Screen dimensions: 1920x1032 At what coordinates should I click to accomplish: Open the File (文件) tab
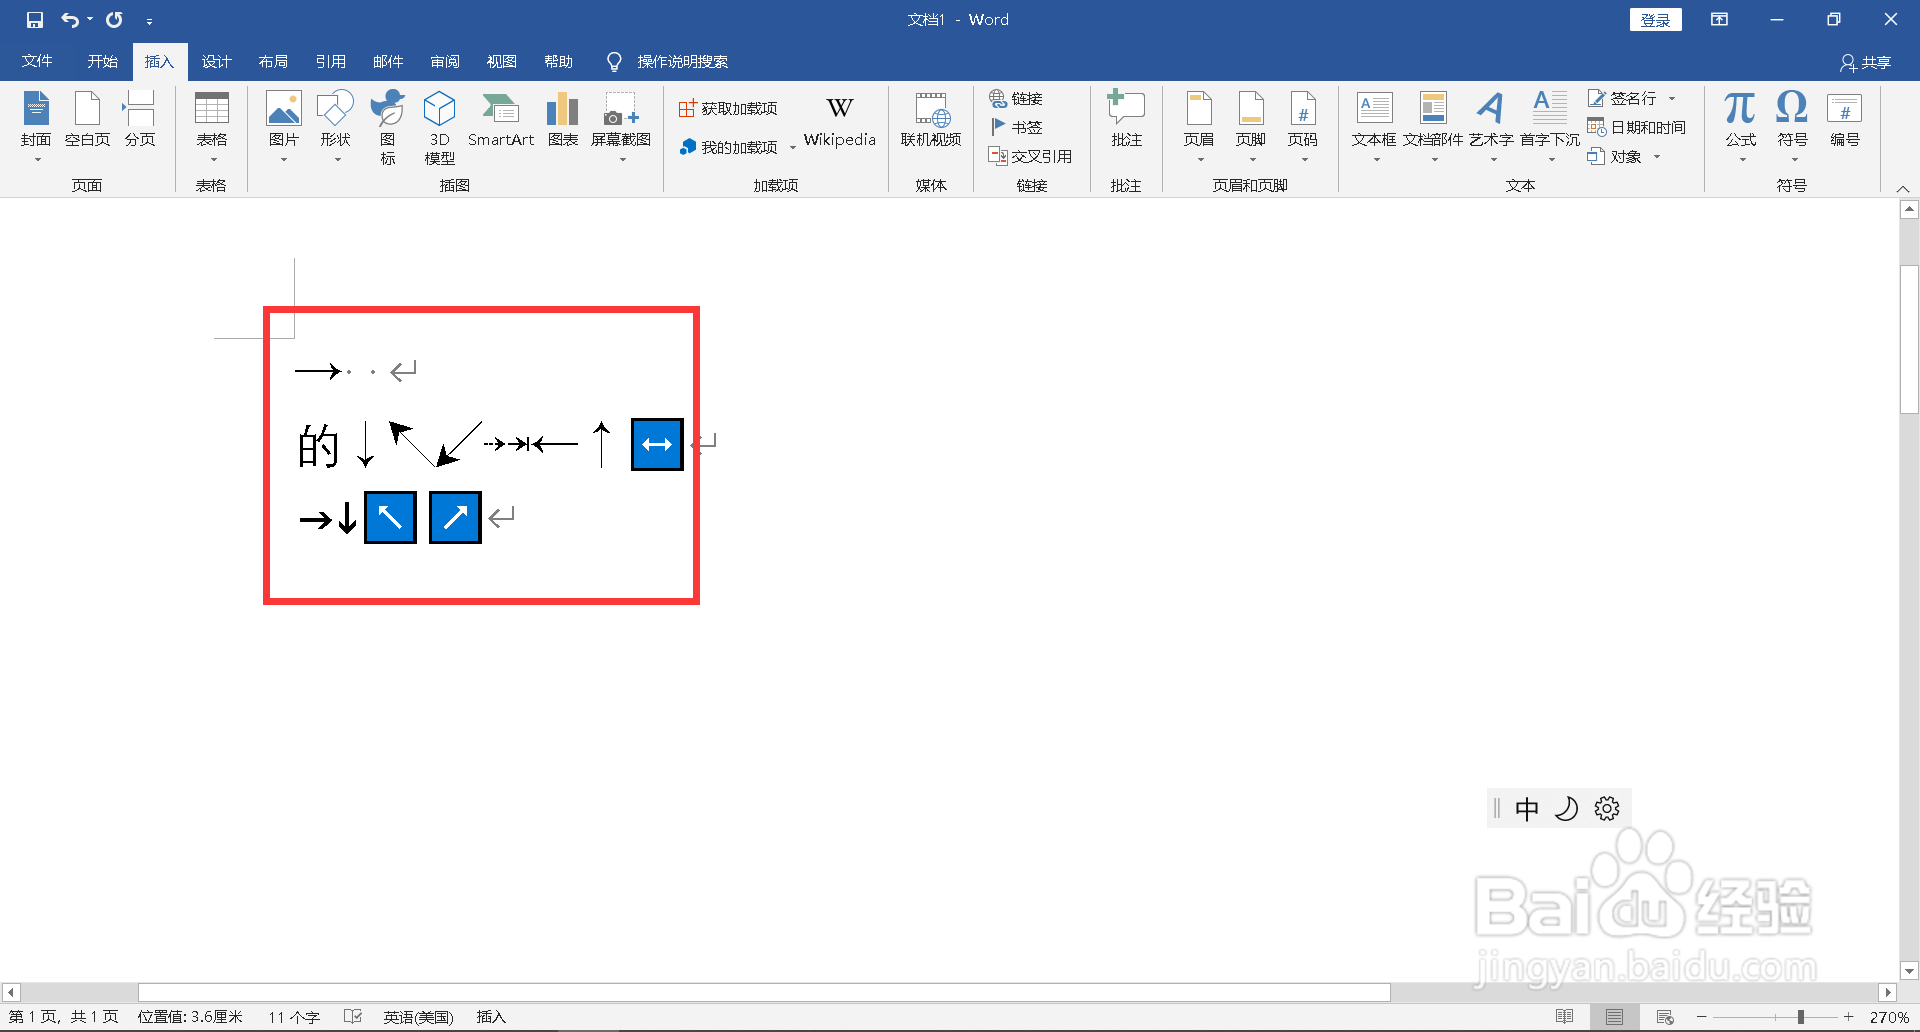[x=37, y=62]
